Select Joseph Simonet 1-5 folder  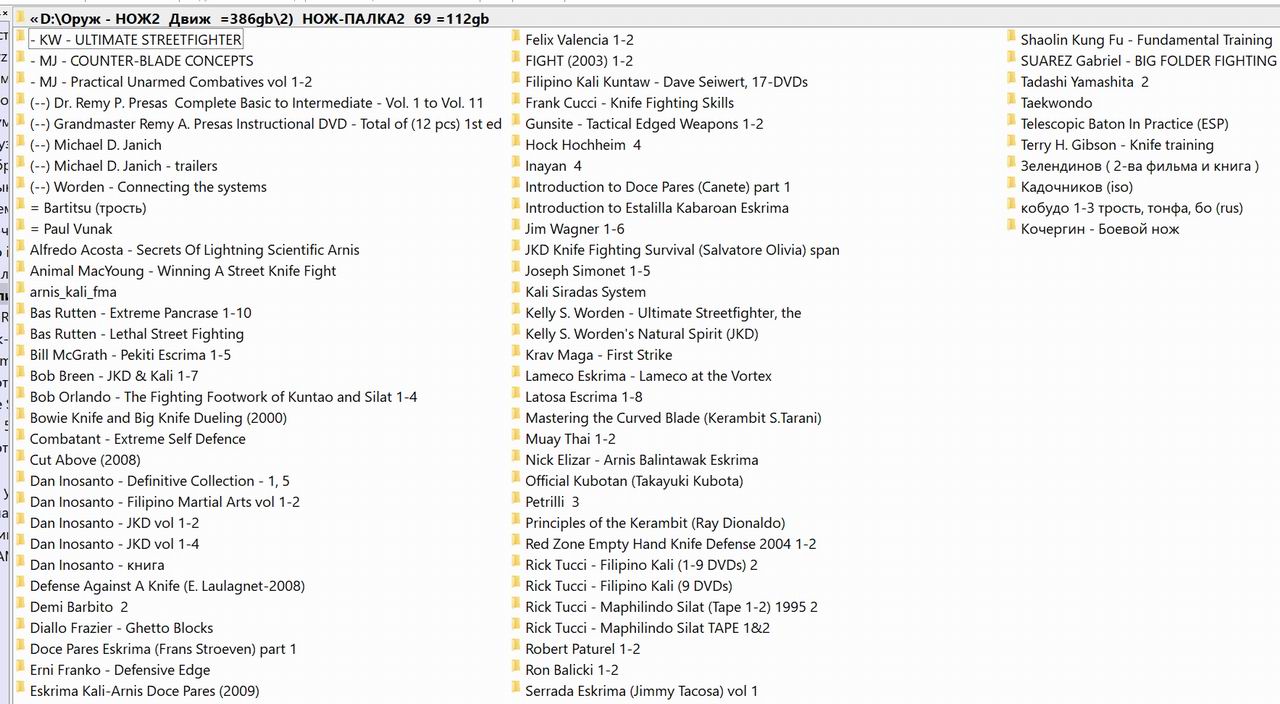(587, 271)
